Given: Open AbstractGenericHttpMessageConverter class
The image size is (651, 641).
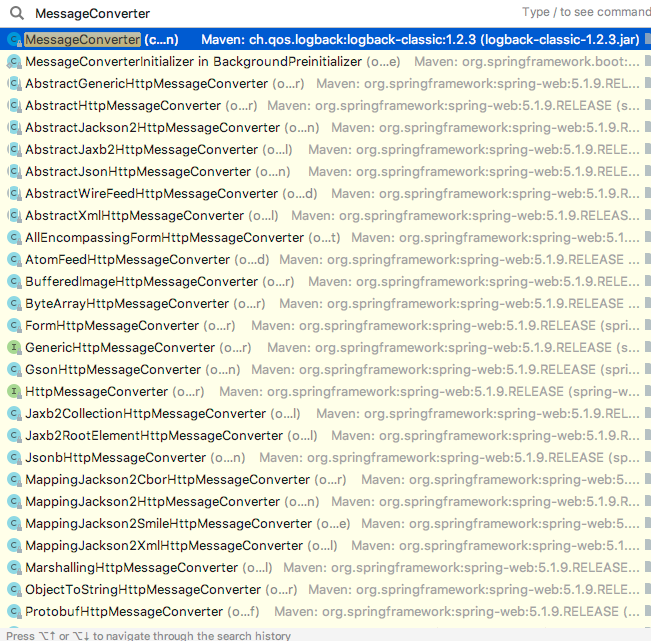Looking at the screenshot, I should click(326, 83).
